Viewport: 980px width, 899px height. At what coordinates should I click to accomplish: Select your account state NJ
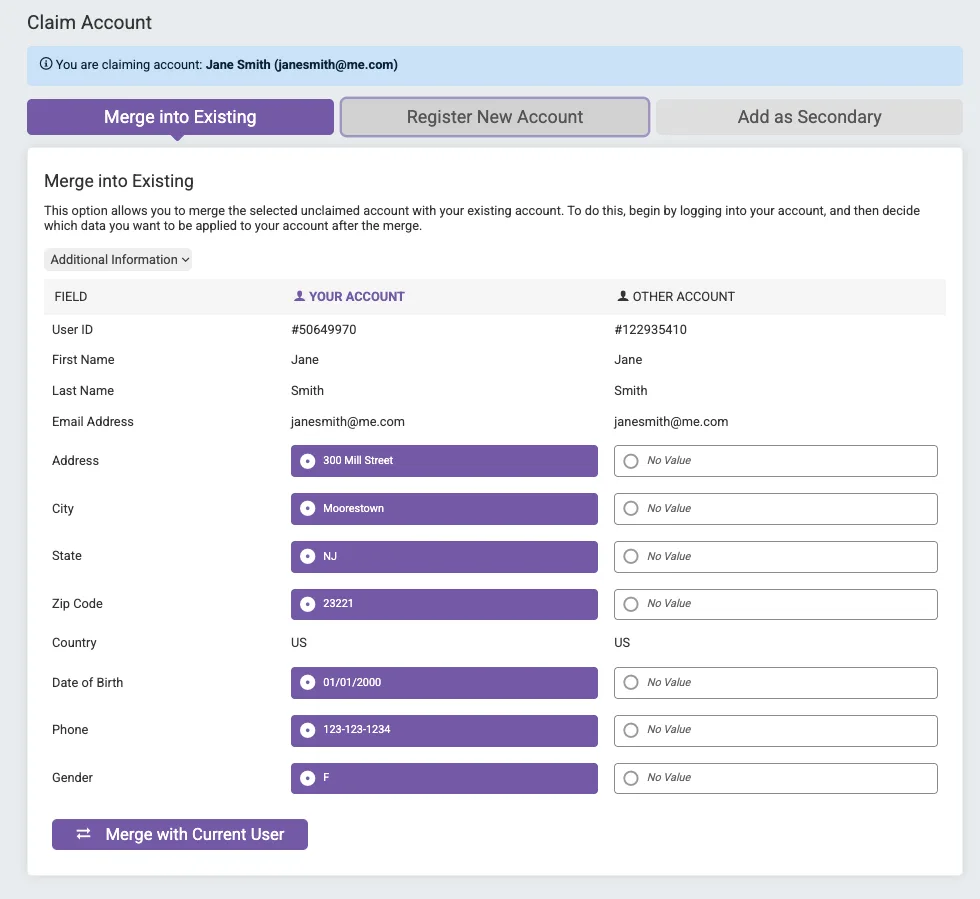pyautogui.click(x=444, y=556)
